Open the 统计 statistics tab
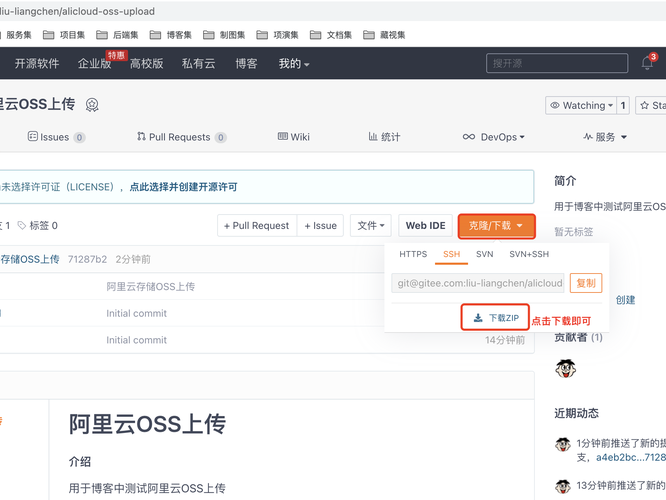Image resolution: width=666 pixels, height=500 pixels. [384, 137]
